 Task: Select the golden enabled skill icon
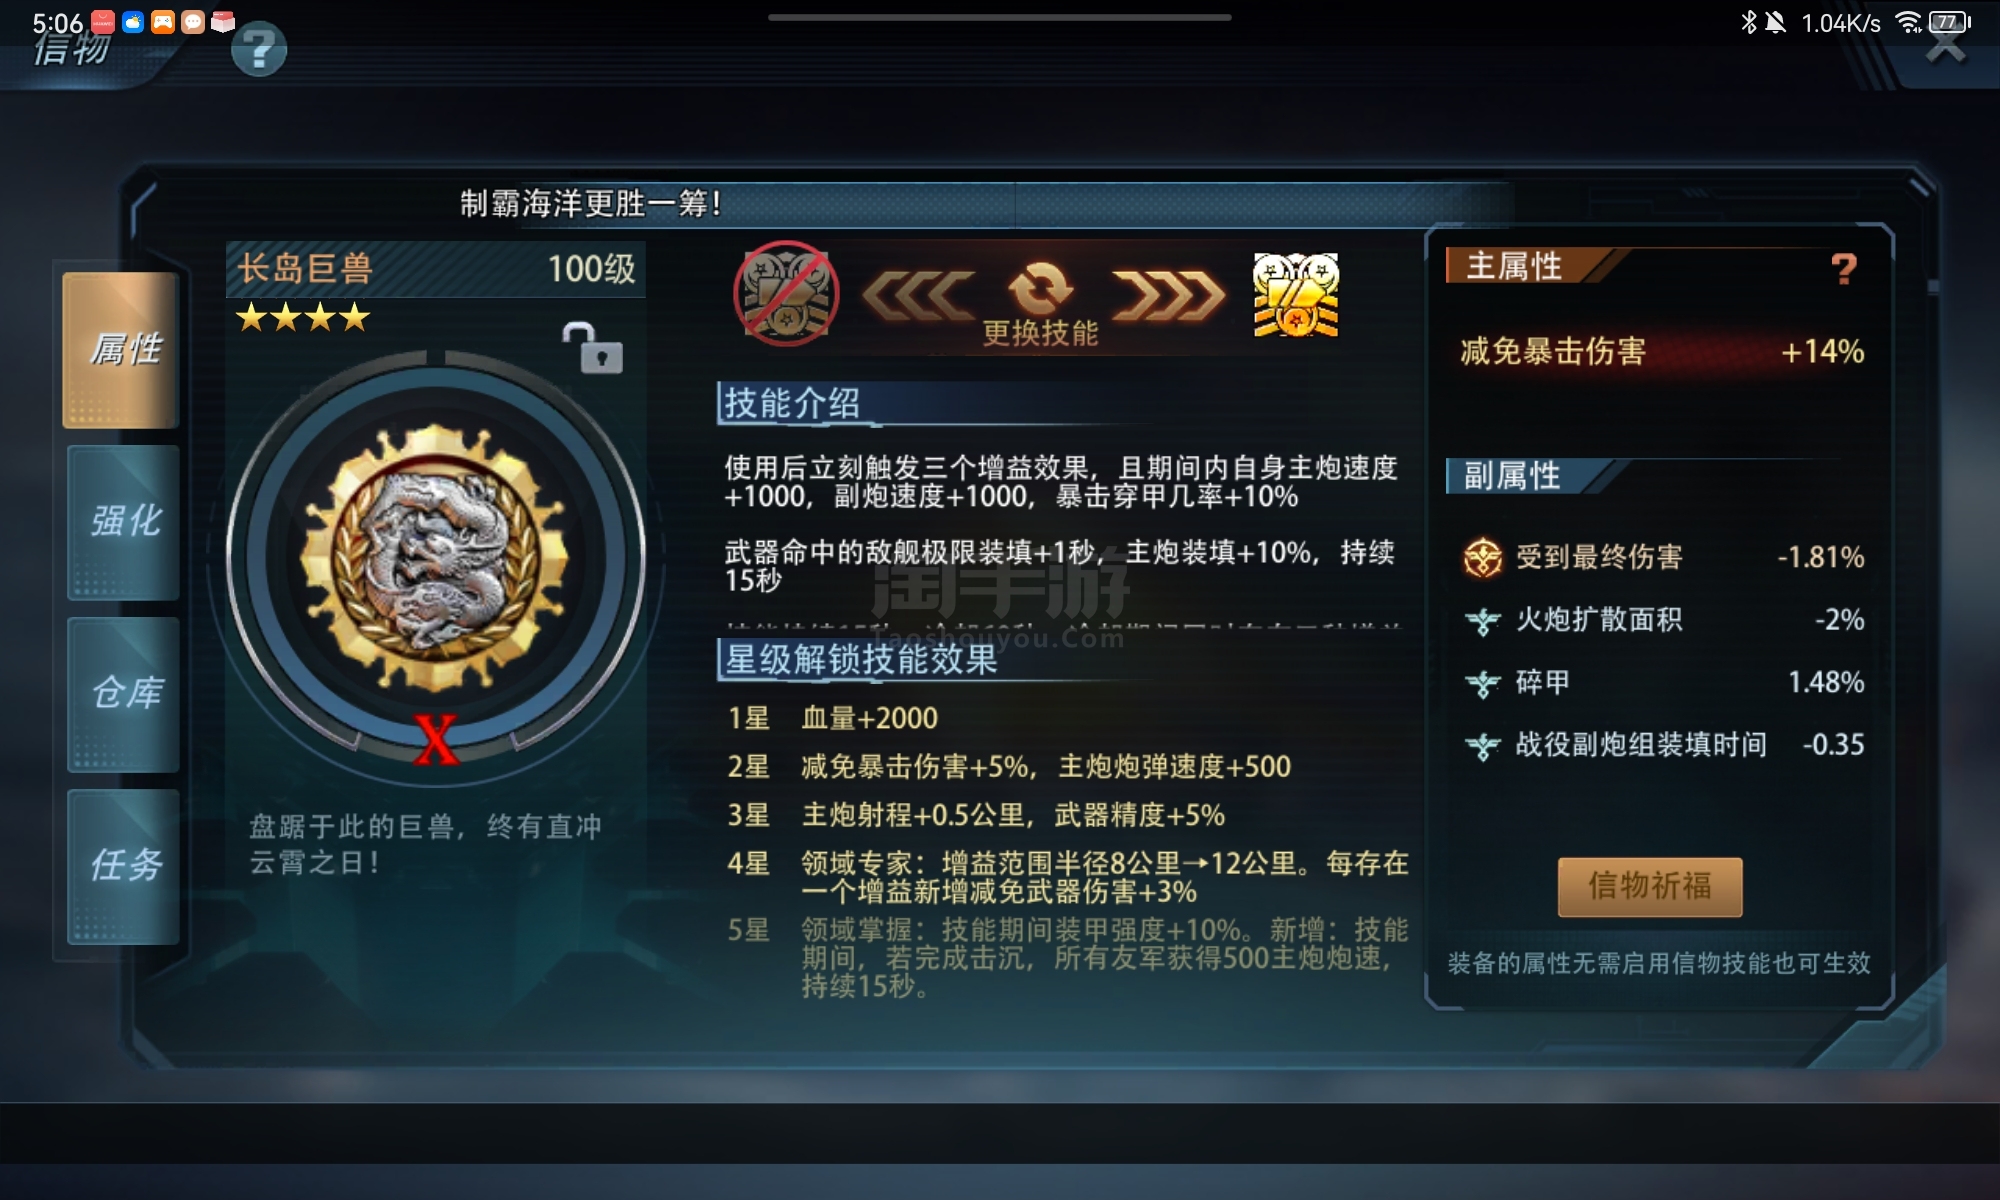[1296, 295]
